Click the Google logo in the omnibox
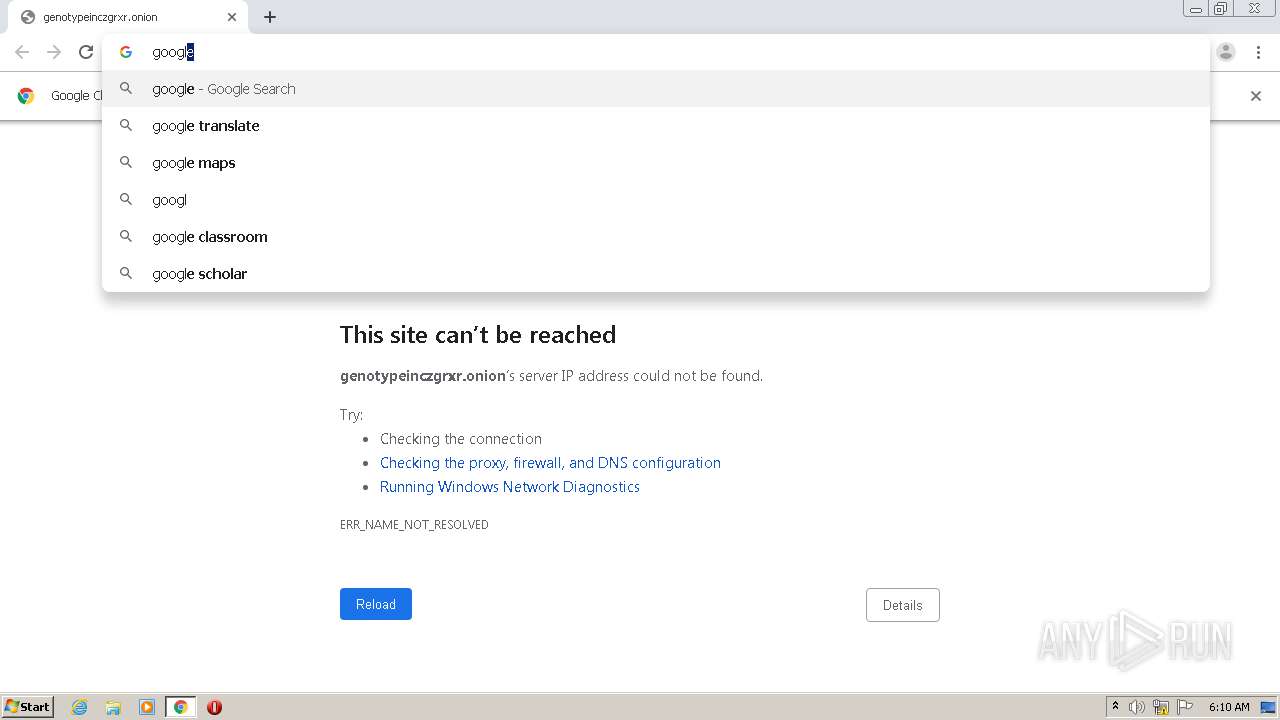 pyautogui.click(x=126, y=52)
